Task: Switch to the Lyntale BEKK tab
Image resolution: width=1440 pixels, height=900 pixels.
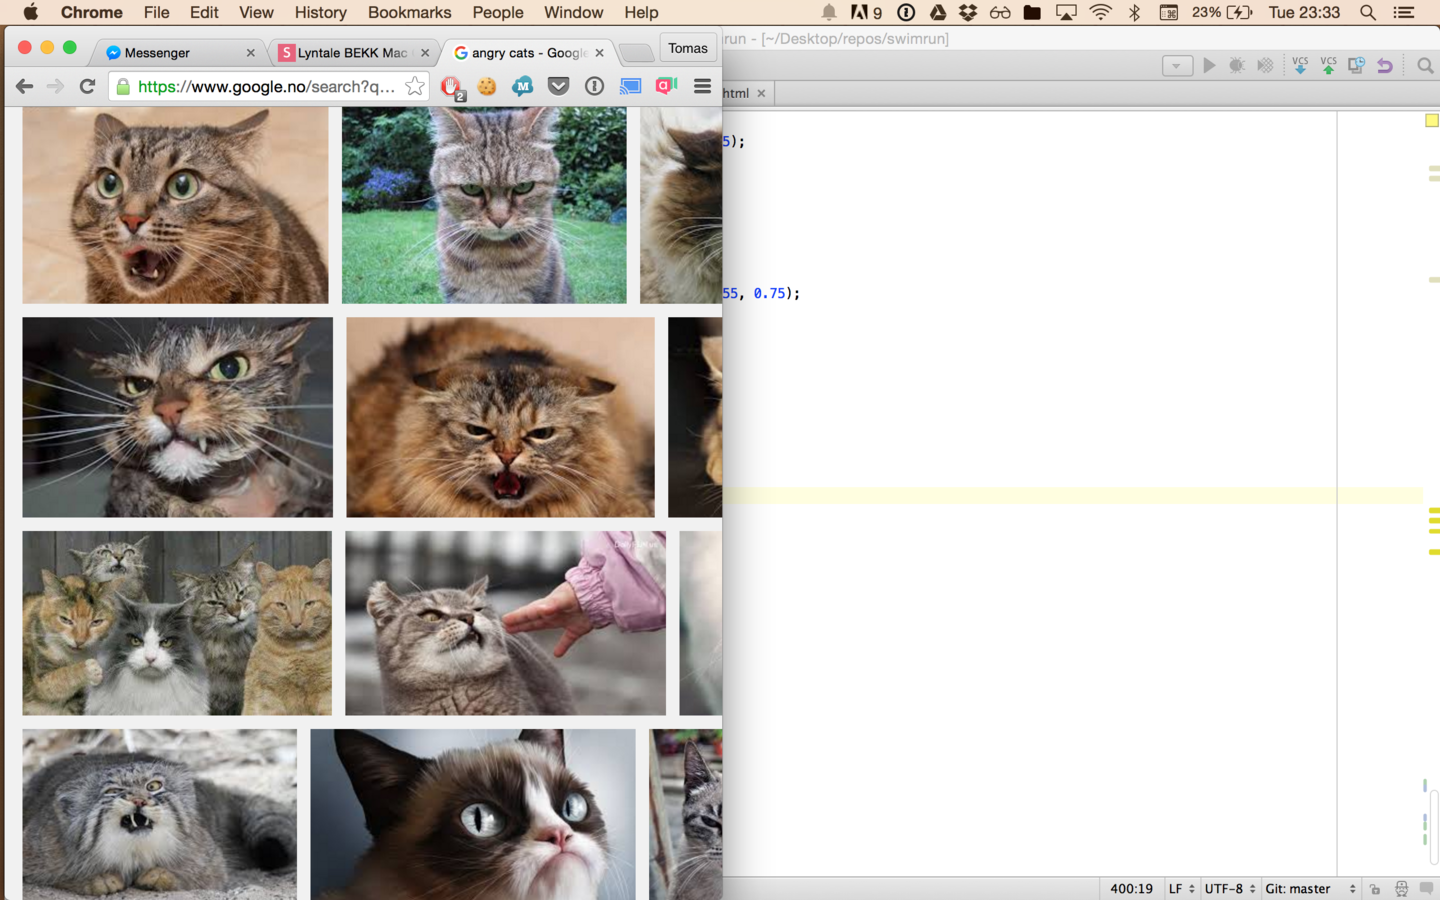Action: 352,53
